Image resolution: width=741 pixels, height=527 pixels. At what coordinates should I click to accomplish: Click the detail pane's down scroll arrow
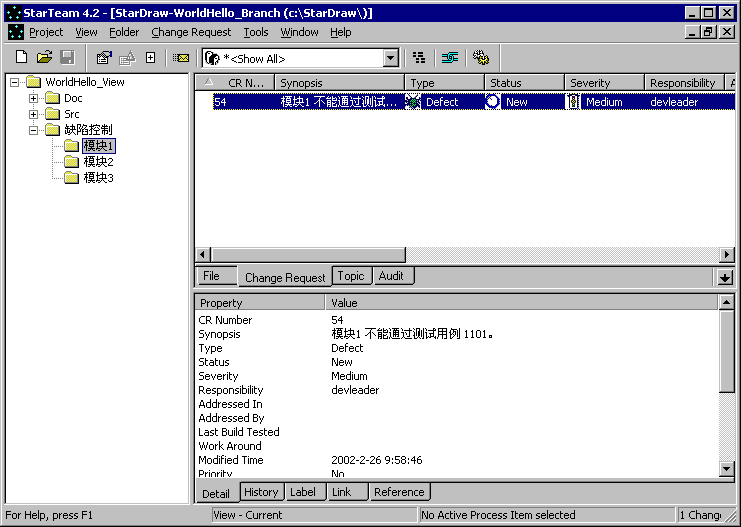[x=726, y=468]
